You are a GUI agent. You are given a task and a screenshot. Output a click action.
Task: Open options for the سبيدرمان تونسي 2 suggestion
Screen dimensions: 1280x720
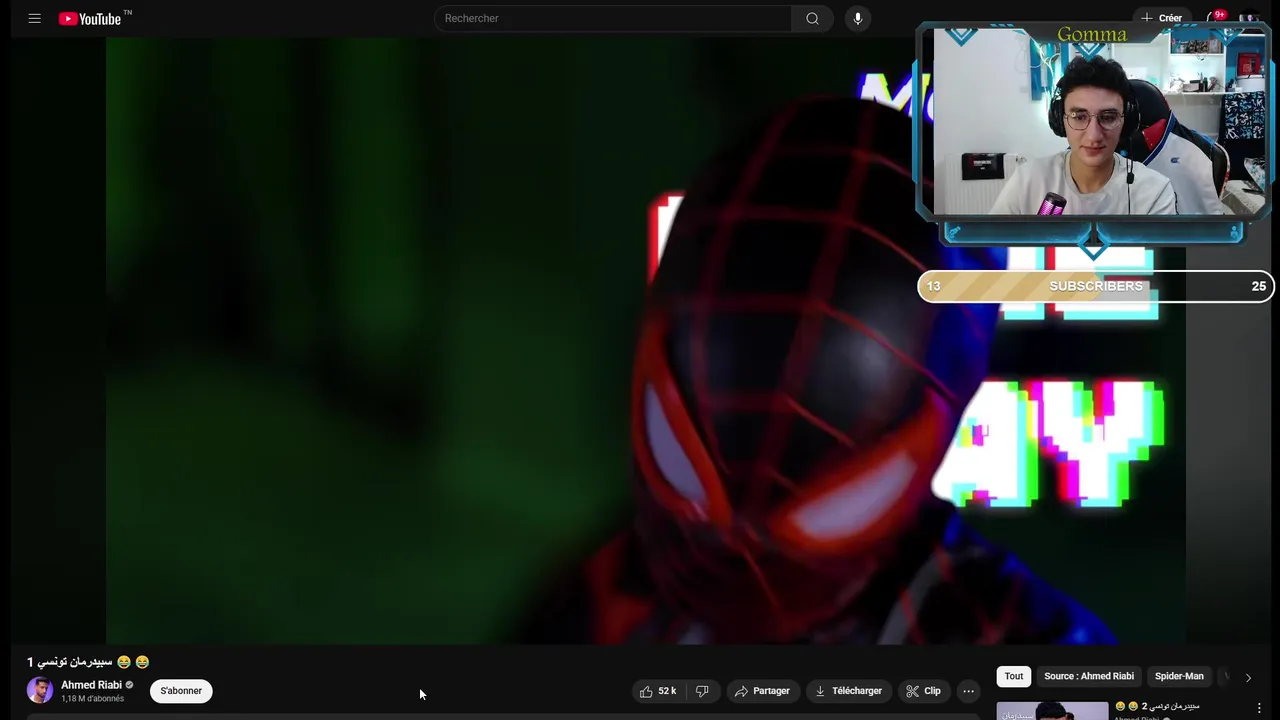[x=1259, y=708]
